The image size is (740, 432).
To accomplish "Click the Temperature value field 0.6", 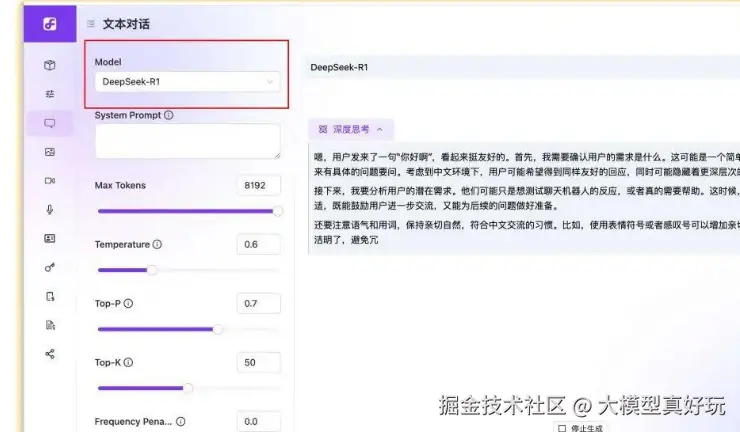I will [x=259, y=244].
